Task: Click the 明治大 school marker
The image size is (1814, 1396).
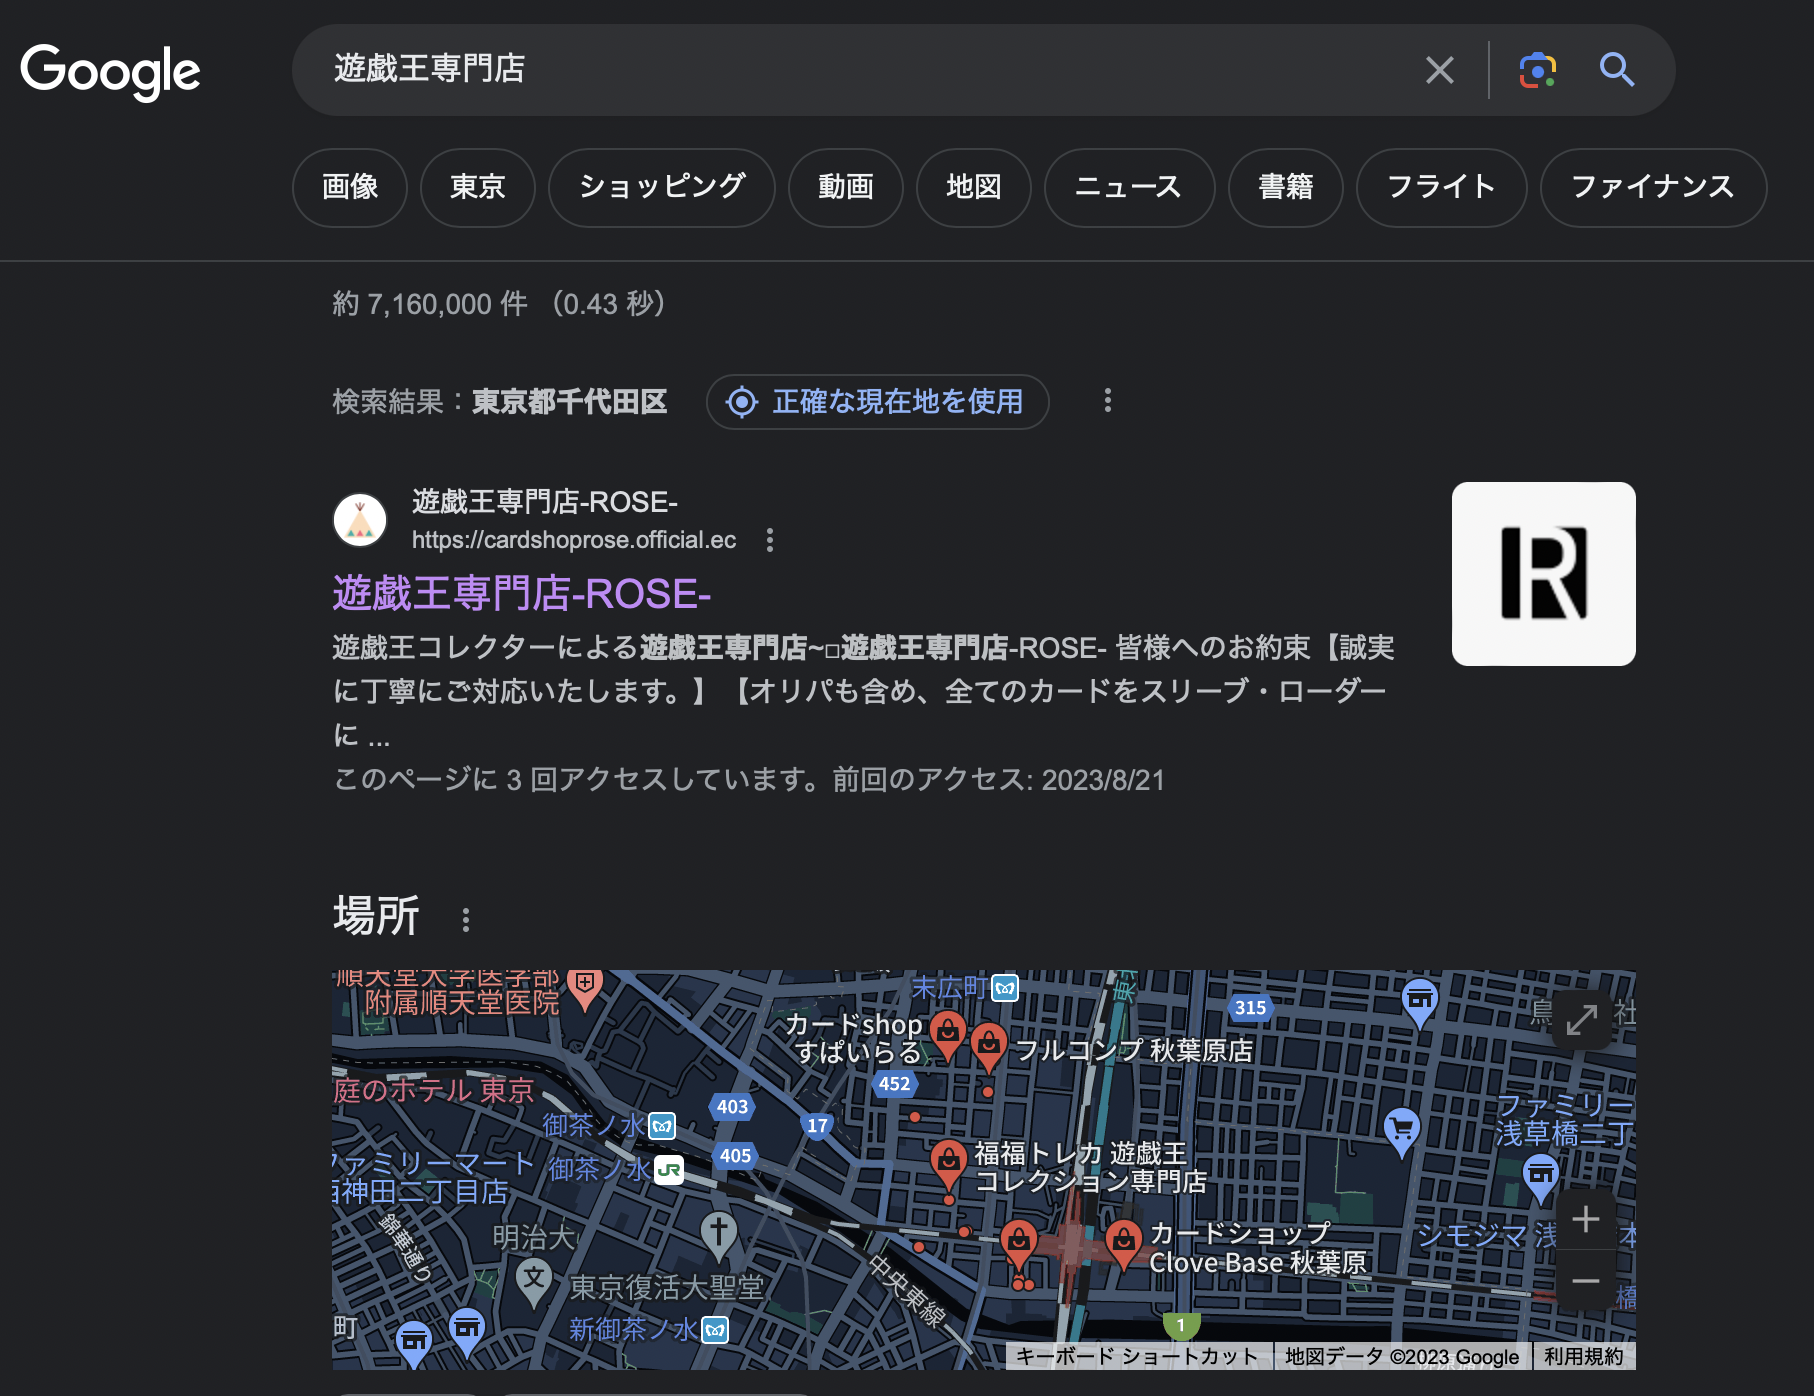Action: point(534,1281)
